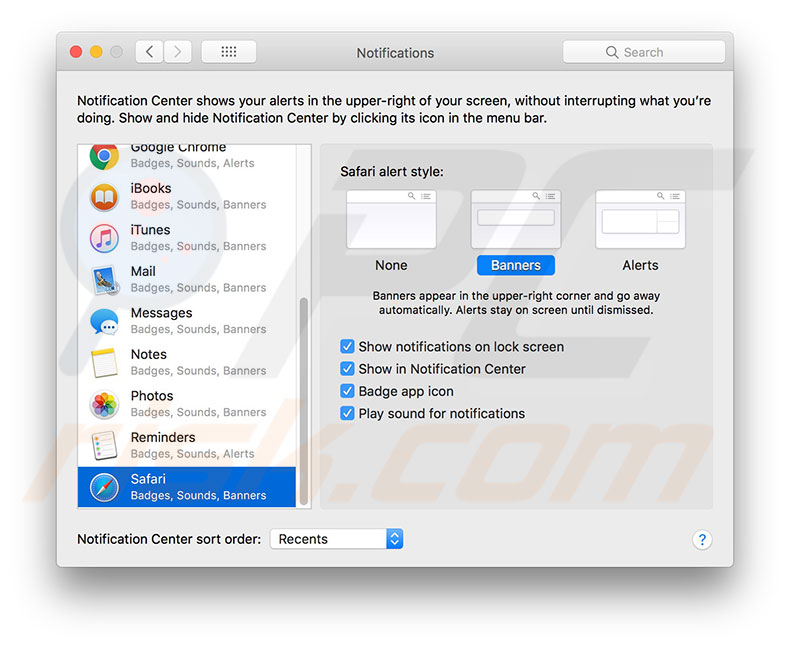Click the Reminders list icon
The height and width of the screenshot is (648, 790).
tap(104, 445)
